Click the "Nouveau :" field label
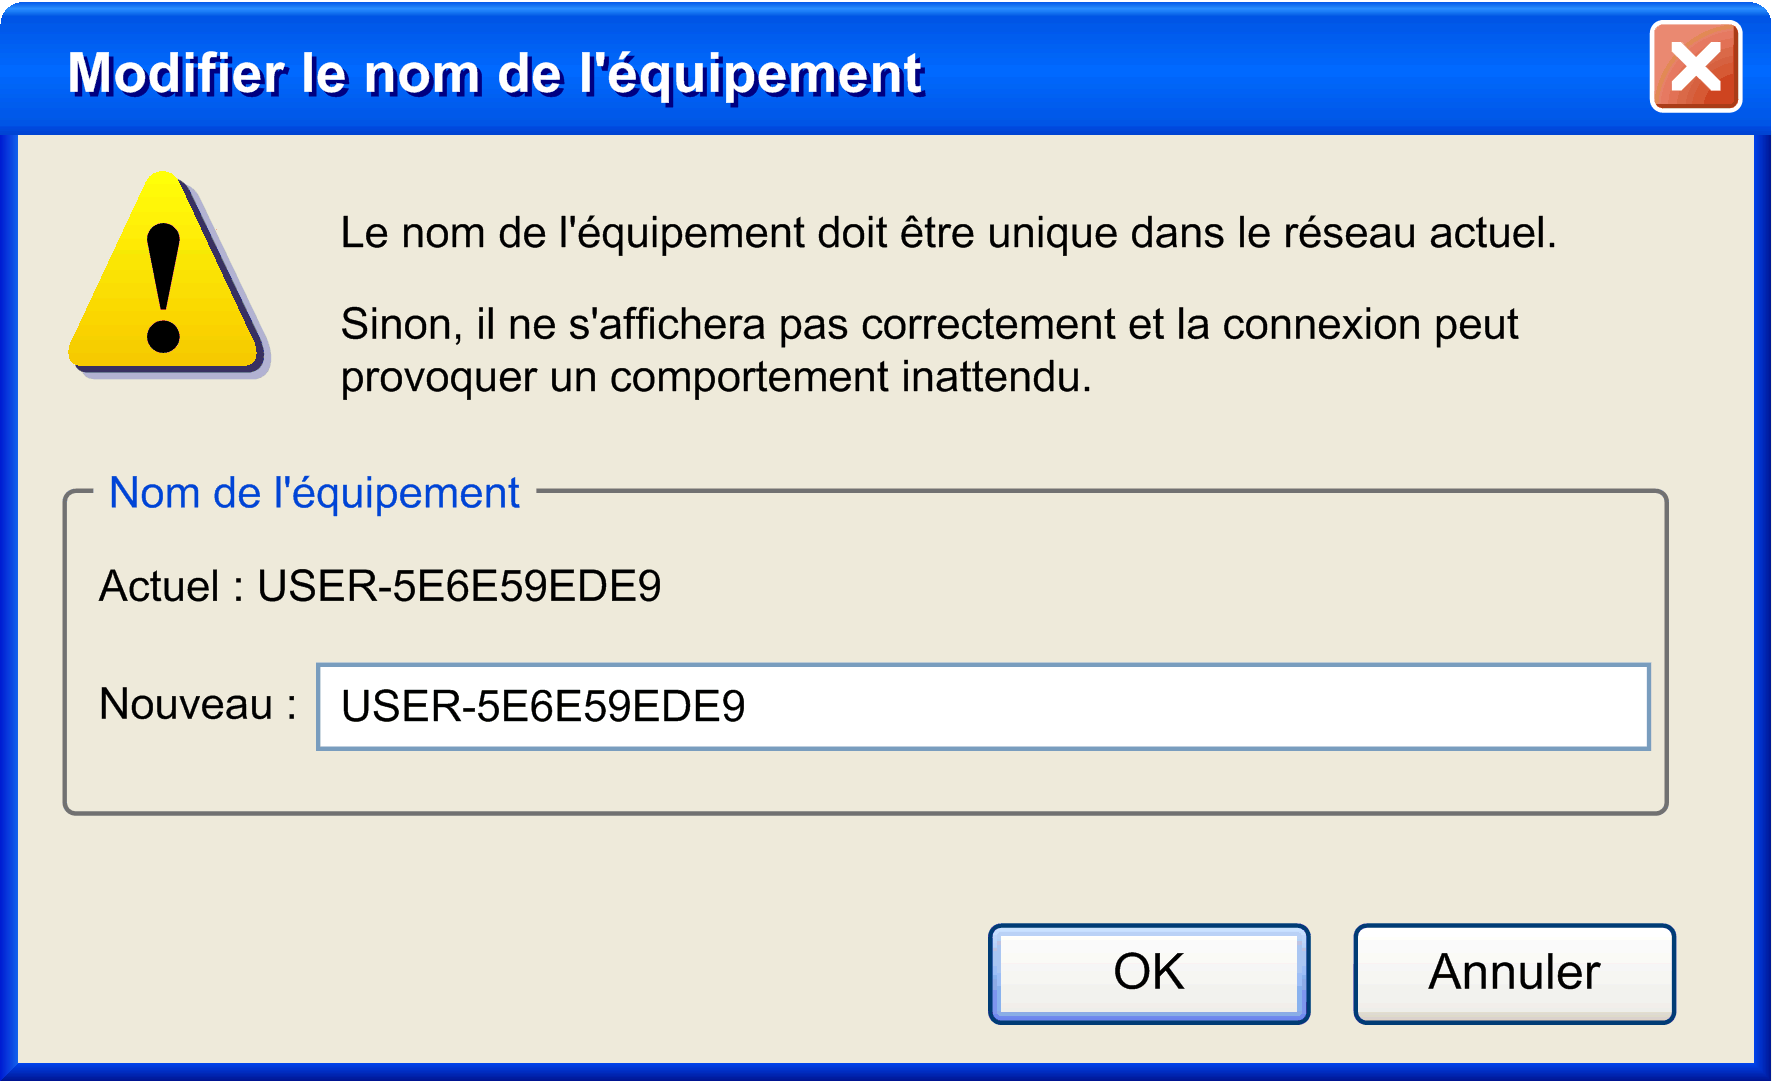The image size is (1772, 1083). point(197,704)
